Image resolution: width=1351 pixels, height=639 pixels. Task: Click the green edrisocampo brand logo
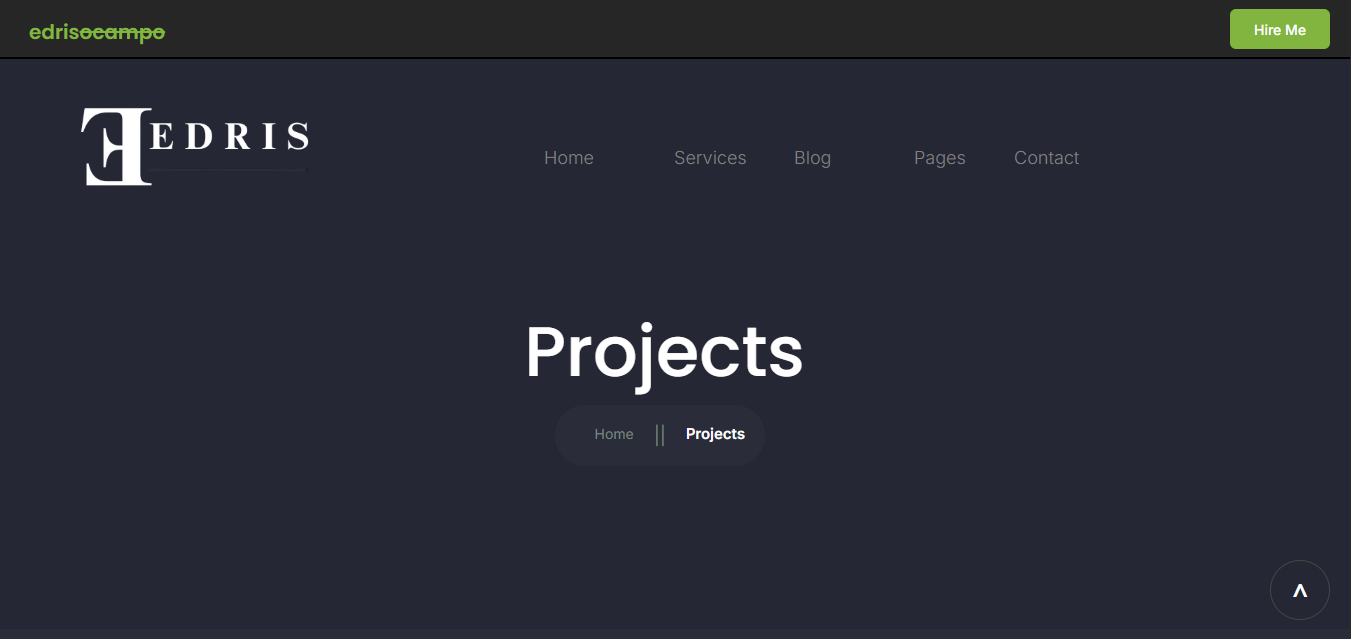[97, 32]
